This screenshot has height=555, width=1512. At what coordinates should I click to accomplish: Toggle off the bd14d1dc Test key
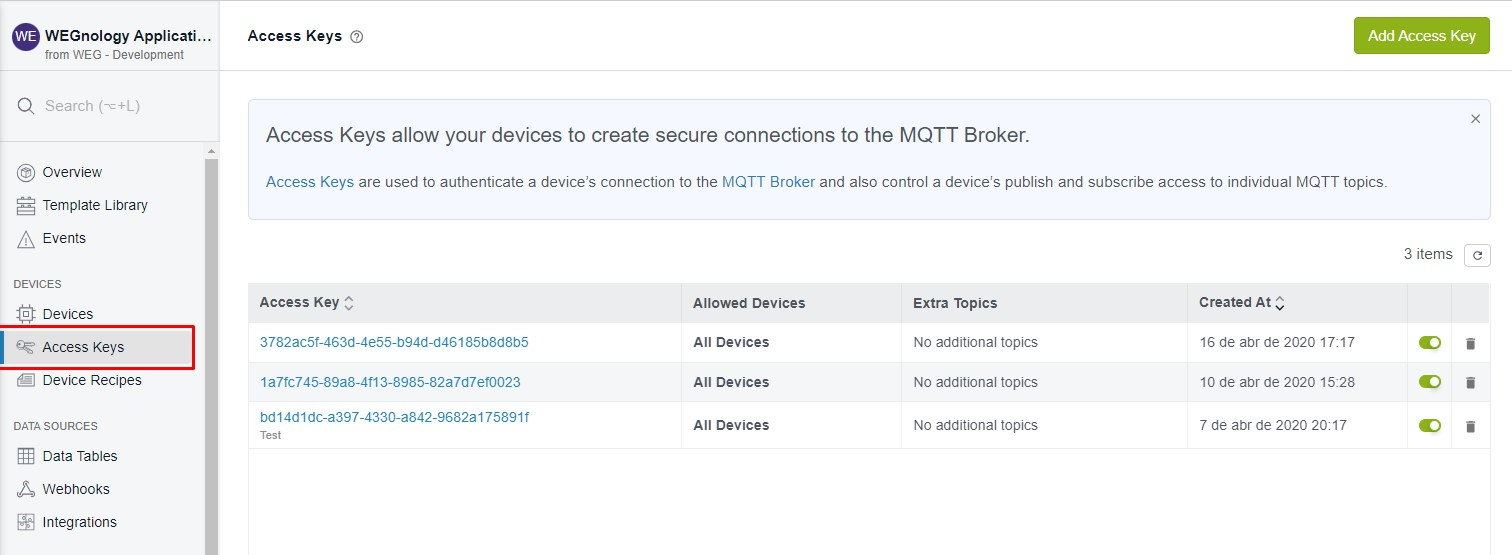[1430, 426]
